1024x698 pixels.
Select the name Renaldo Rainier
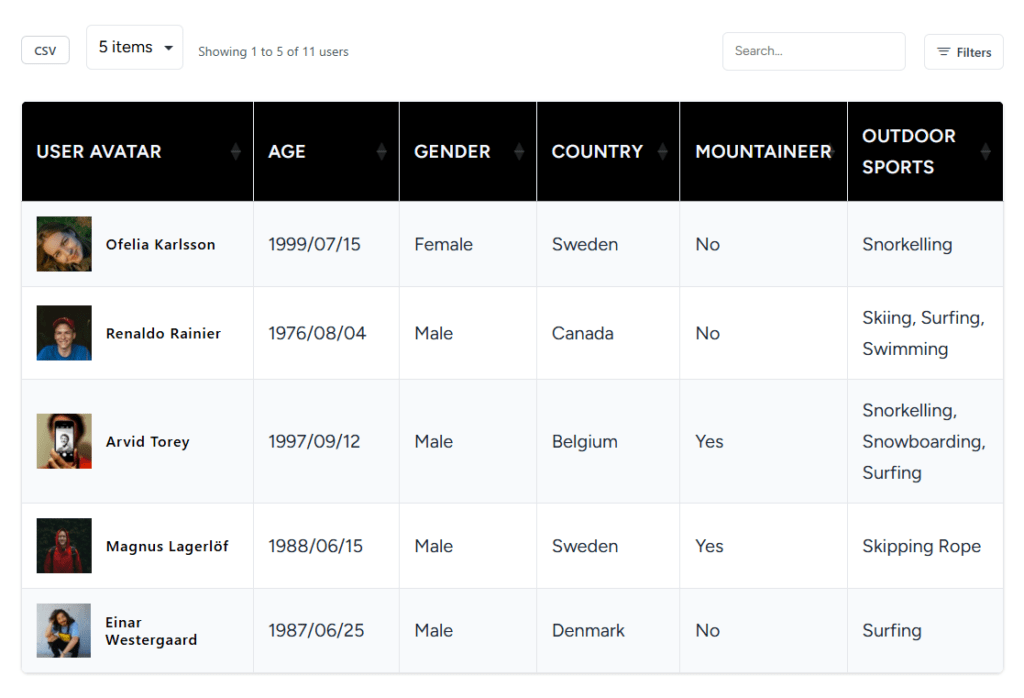(x=163, y=334)
